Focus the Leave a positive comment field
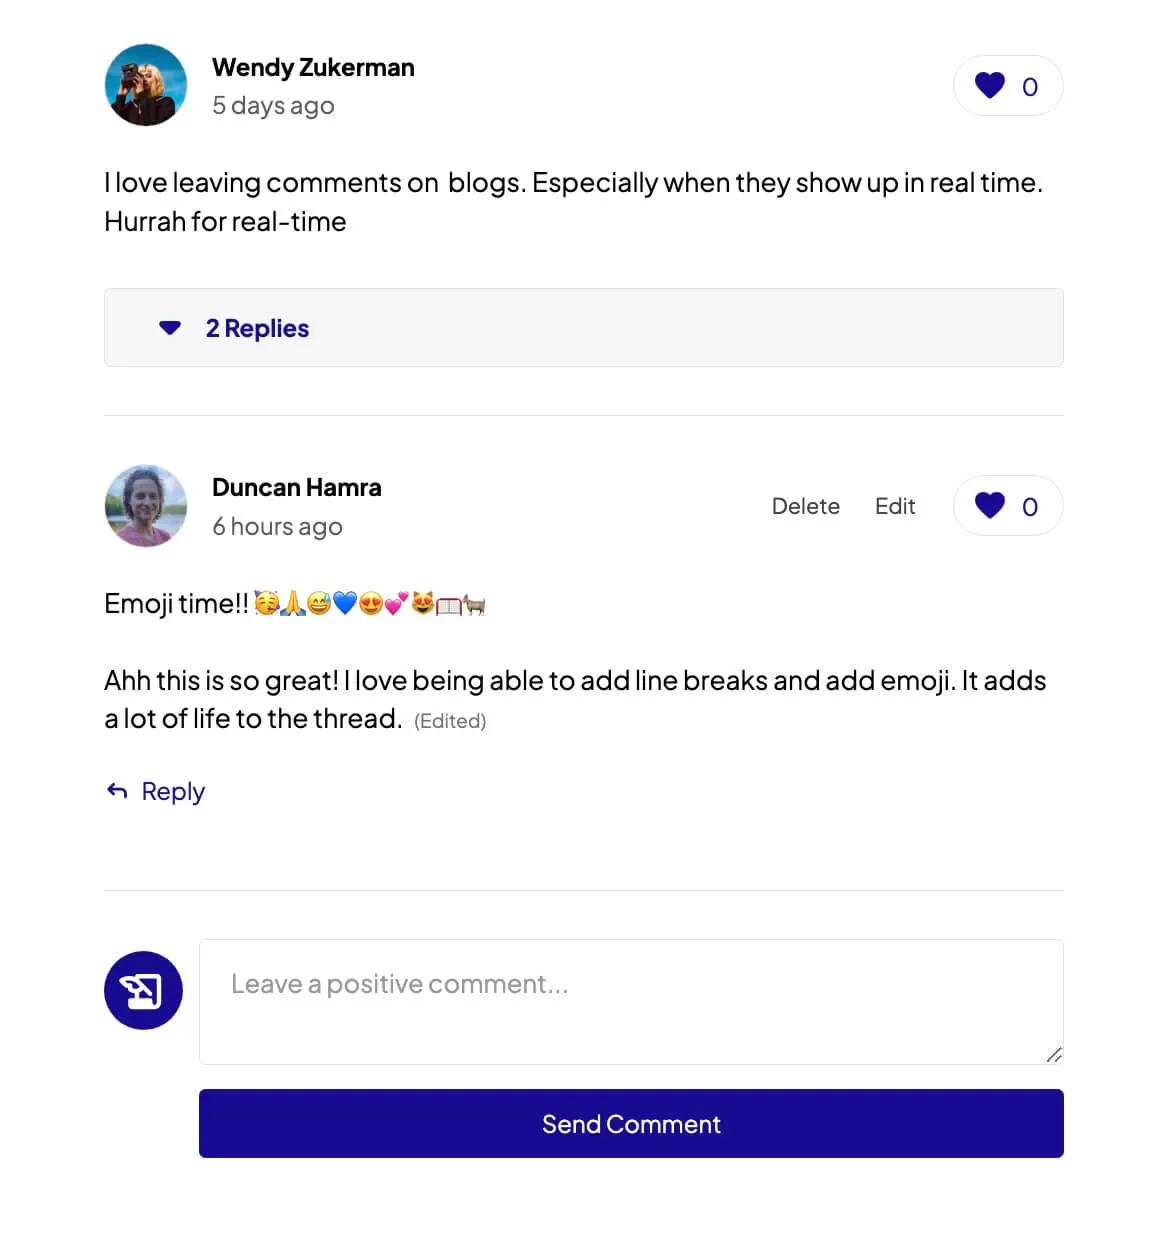 point(630,1001)
